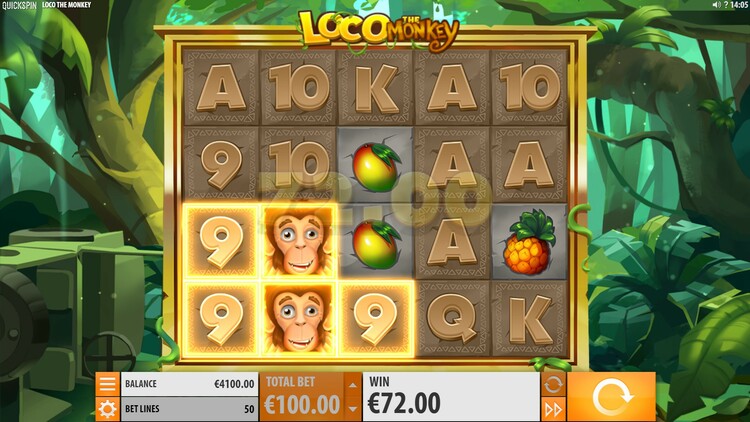The height and width of the screenshot is (422, 750).
Task: Click the Win €72.00 display
Action: coord(451,397)
